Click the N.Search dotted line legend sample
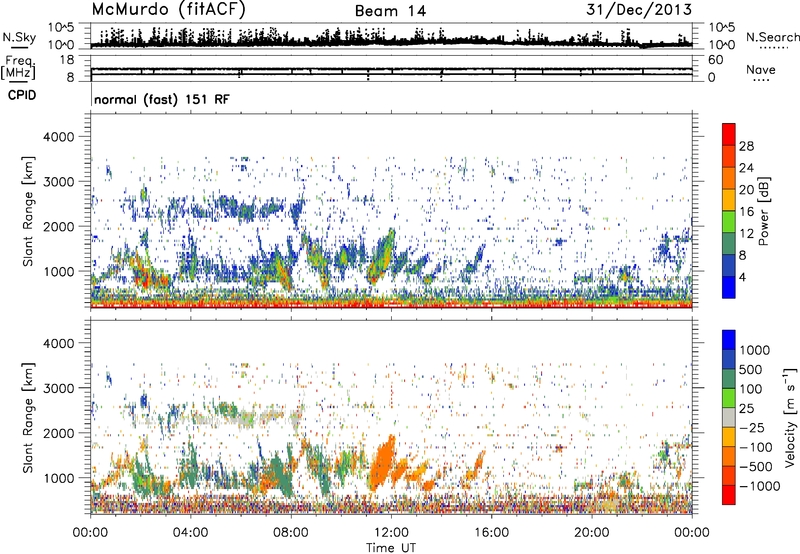This screenshot has height=554, width=800. [774, 48]
